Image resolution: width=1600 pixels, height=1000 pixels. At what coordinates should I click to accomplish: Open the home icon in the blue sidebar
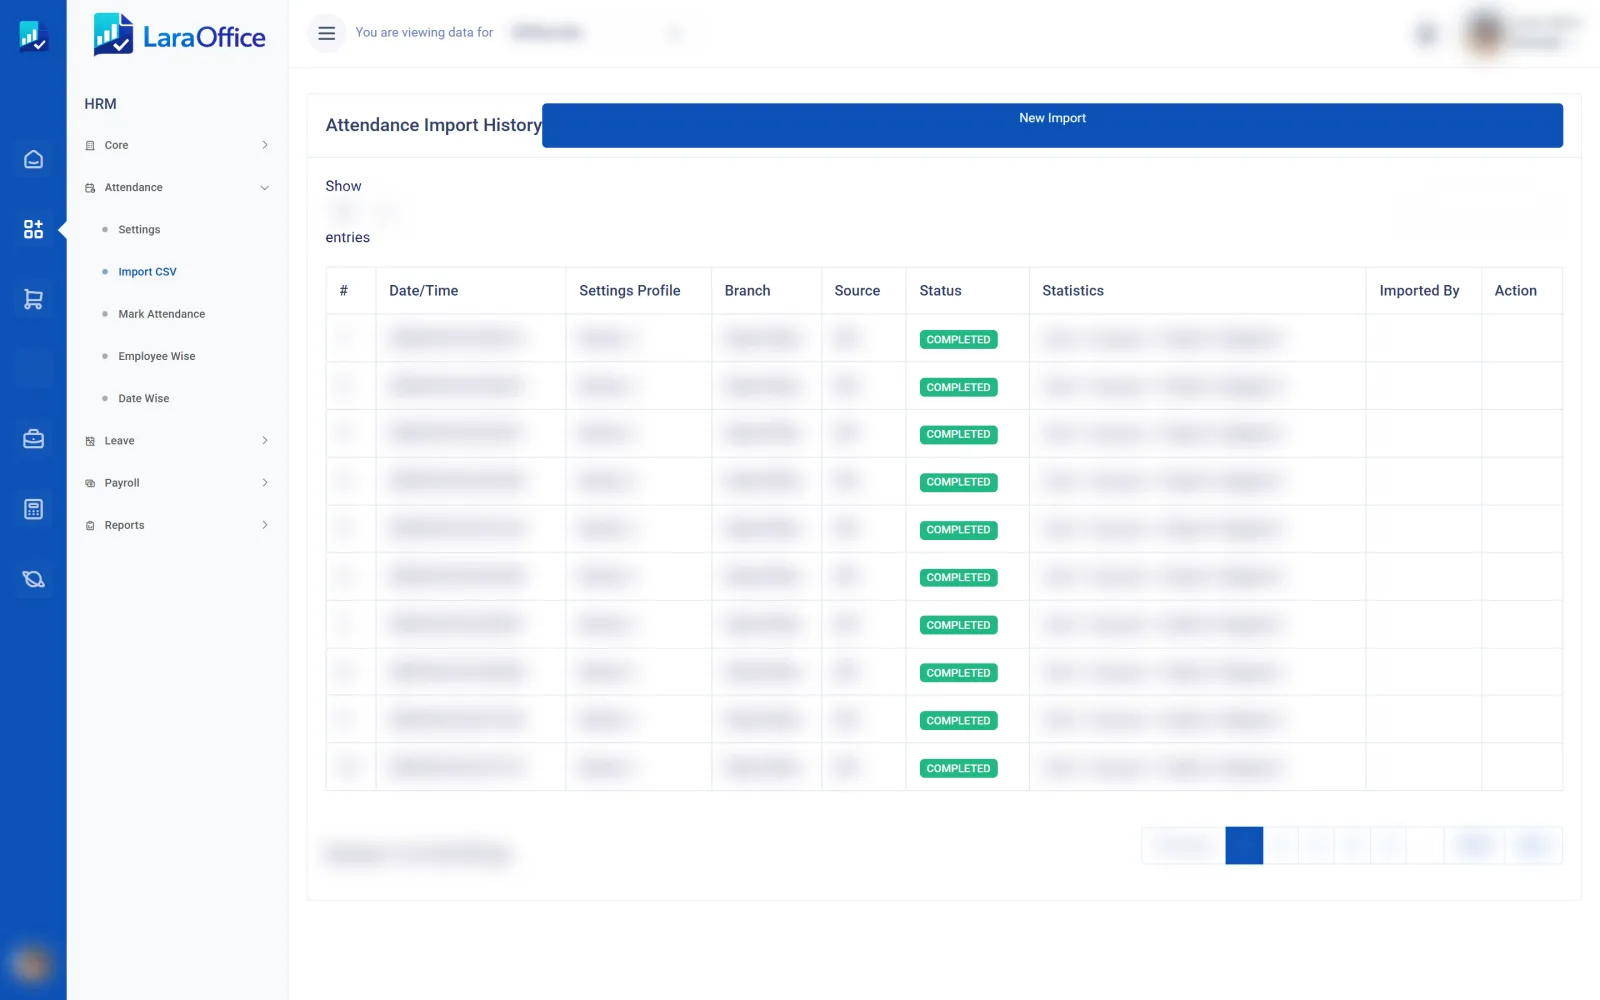pyautogui.click(x=33, y=159)
